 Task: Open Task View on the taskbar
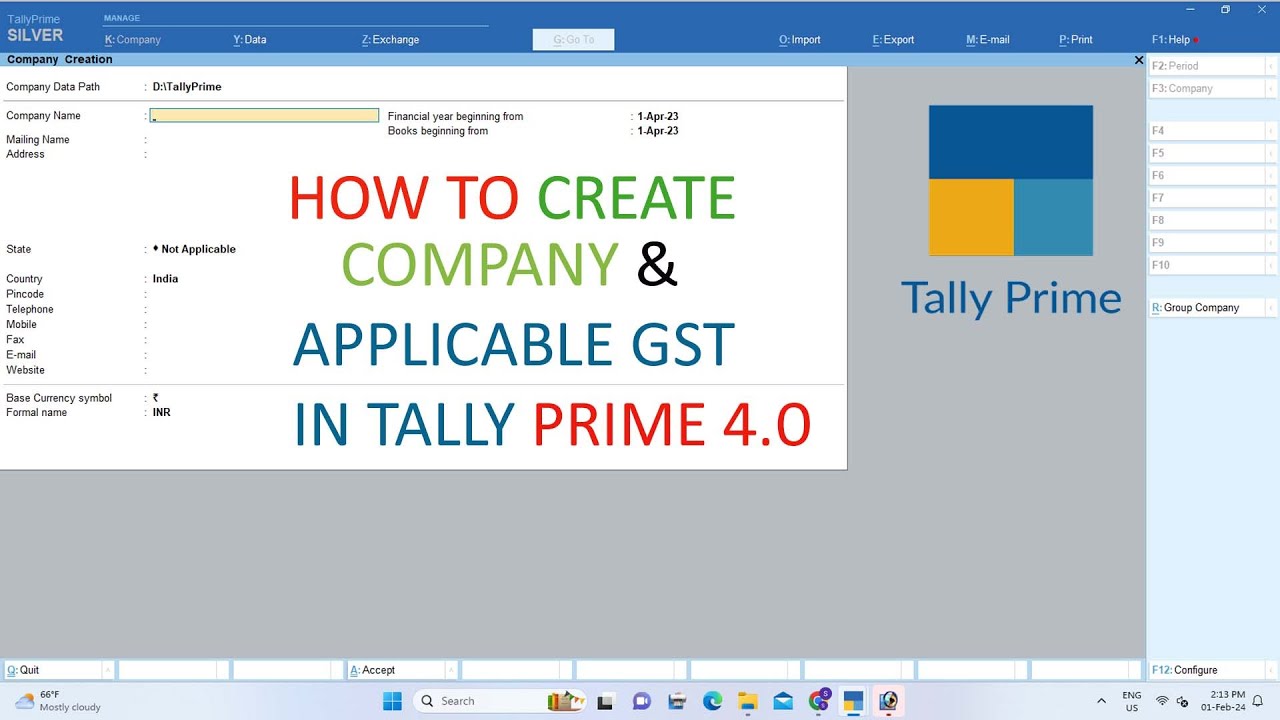tap(606, 701)
